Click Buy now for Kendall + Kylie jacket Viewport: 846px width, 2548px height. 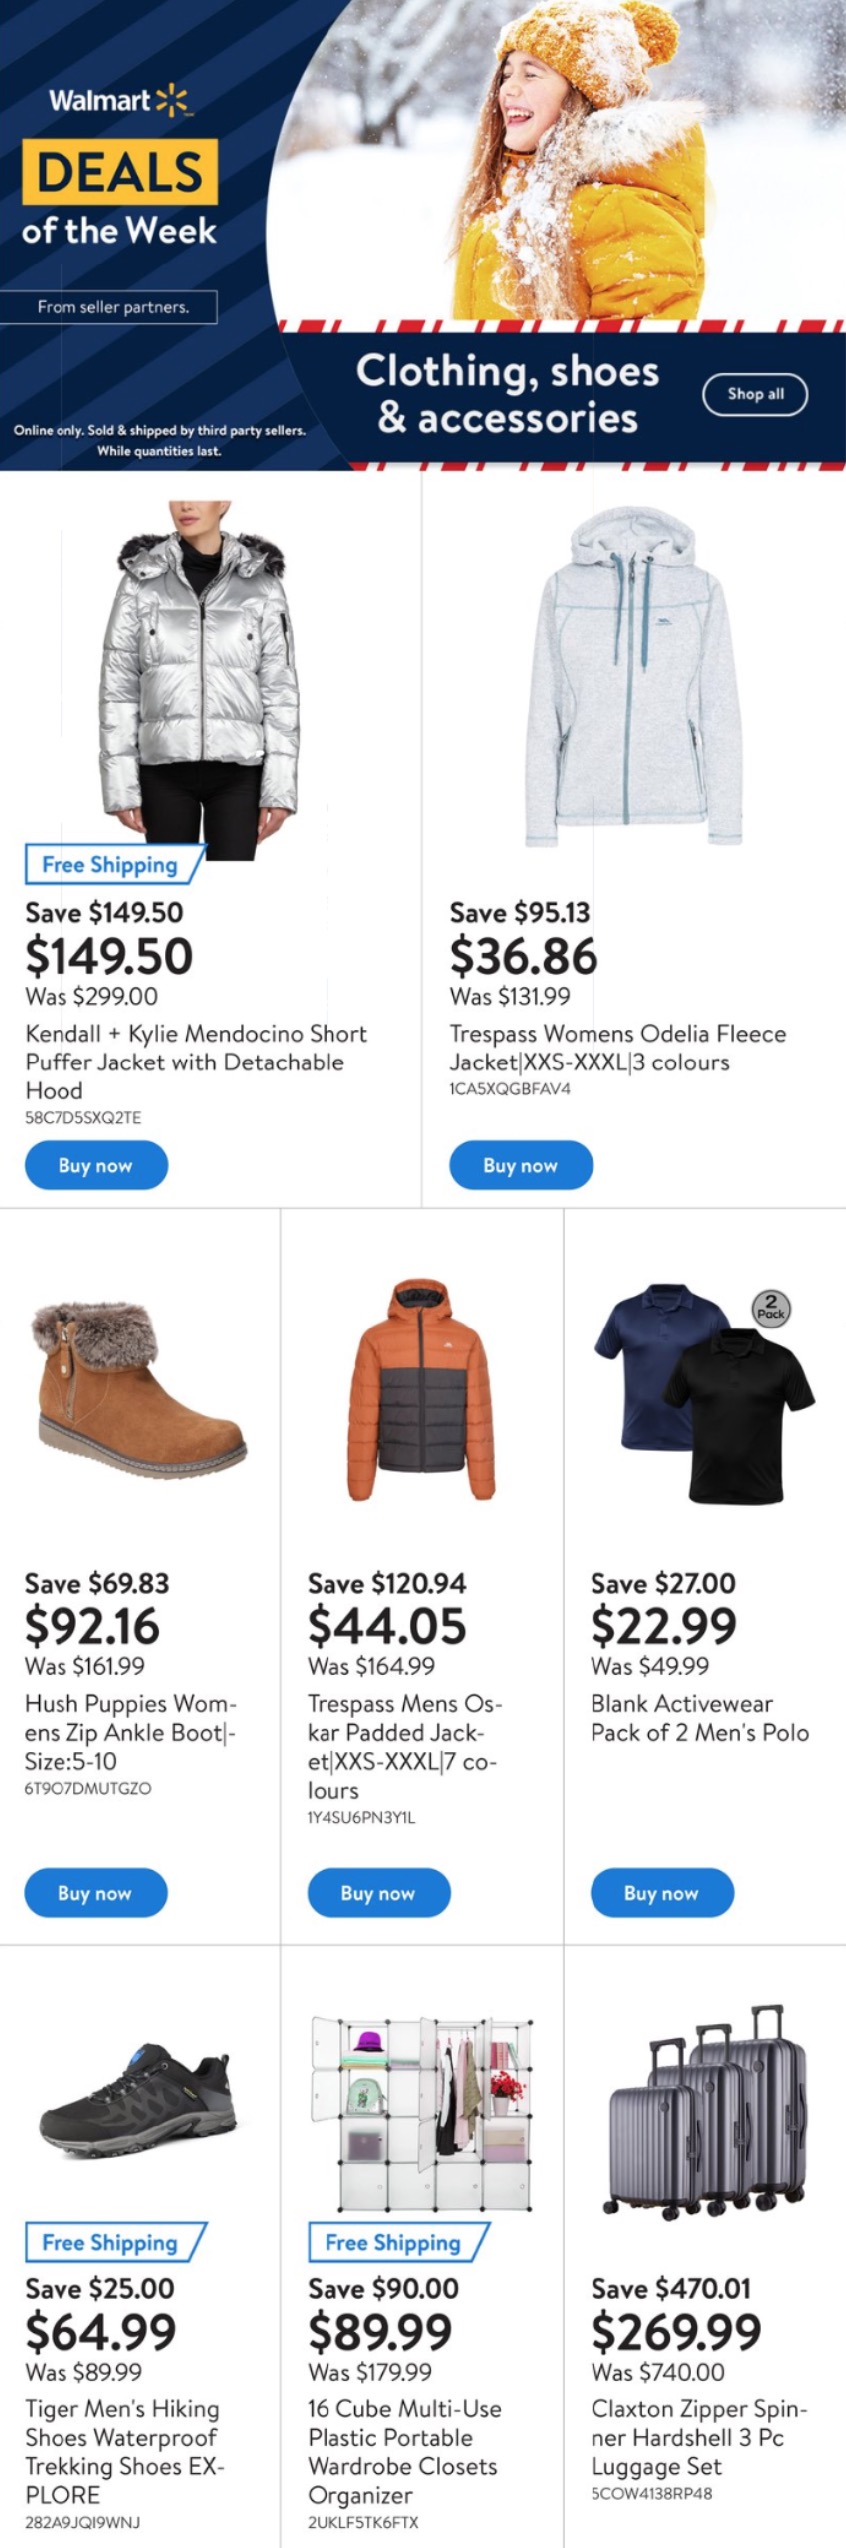click(x=96, y=1165)
